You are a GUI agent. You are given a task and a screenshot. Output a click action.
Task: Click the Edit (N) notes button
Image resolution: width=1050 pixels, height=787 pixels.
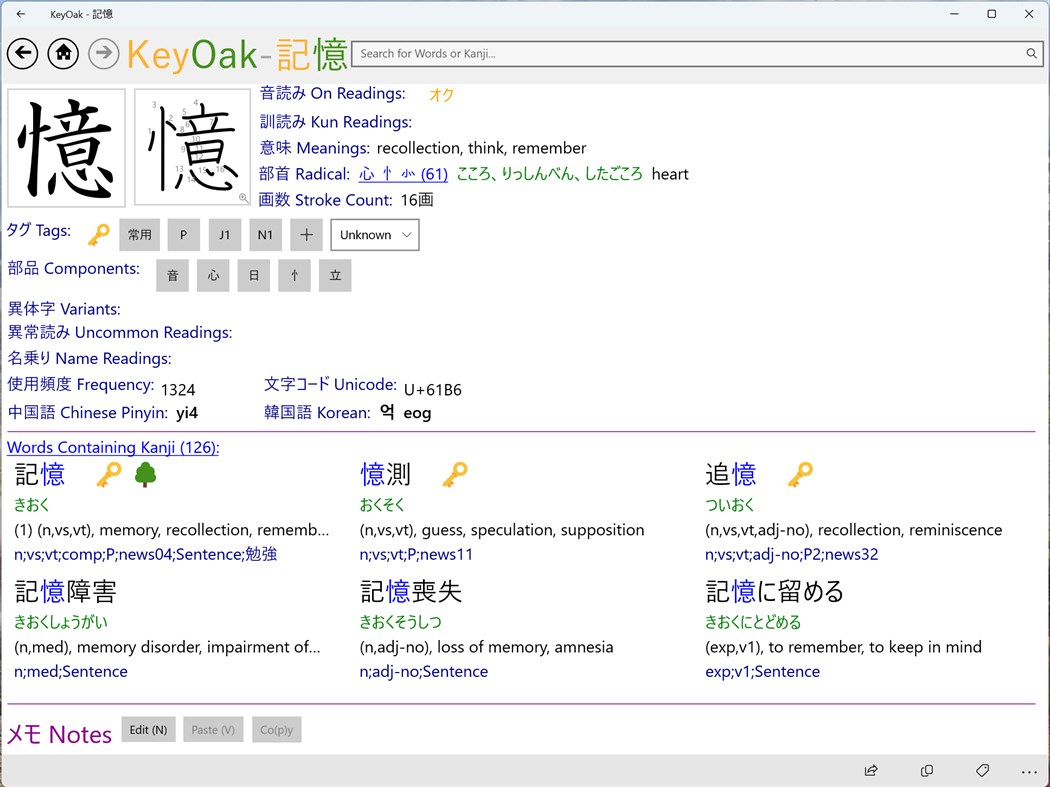[x=147, y=729]
